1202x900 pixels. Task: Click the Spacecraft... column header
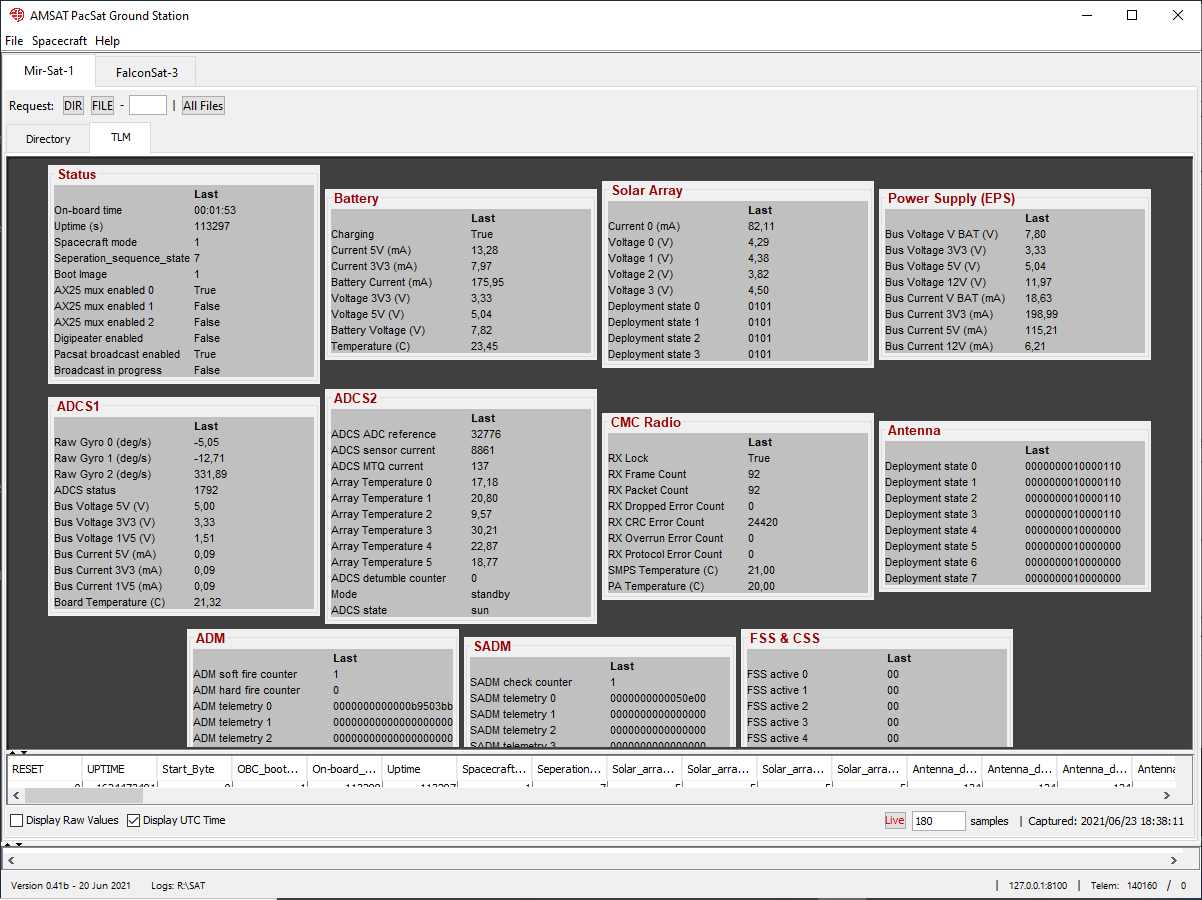pyautogui.click(x=494, y=769)
